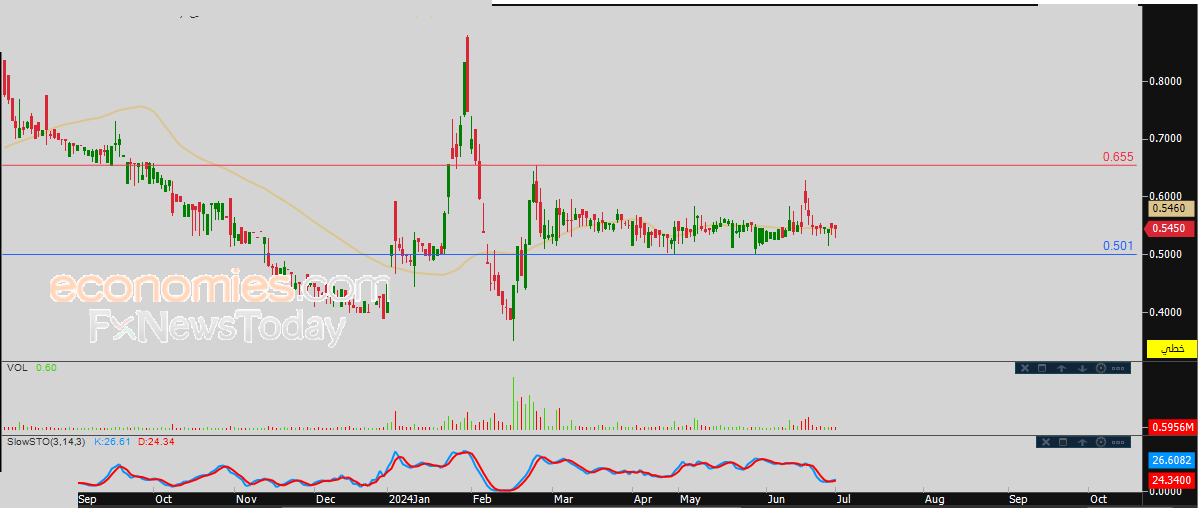Open SlowSTO indicator settings gear
The image size is (1198, 508).
(1101, 442)
